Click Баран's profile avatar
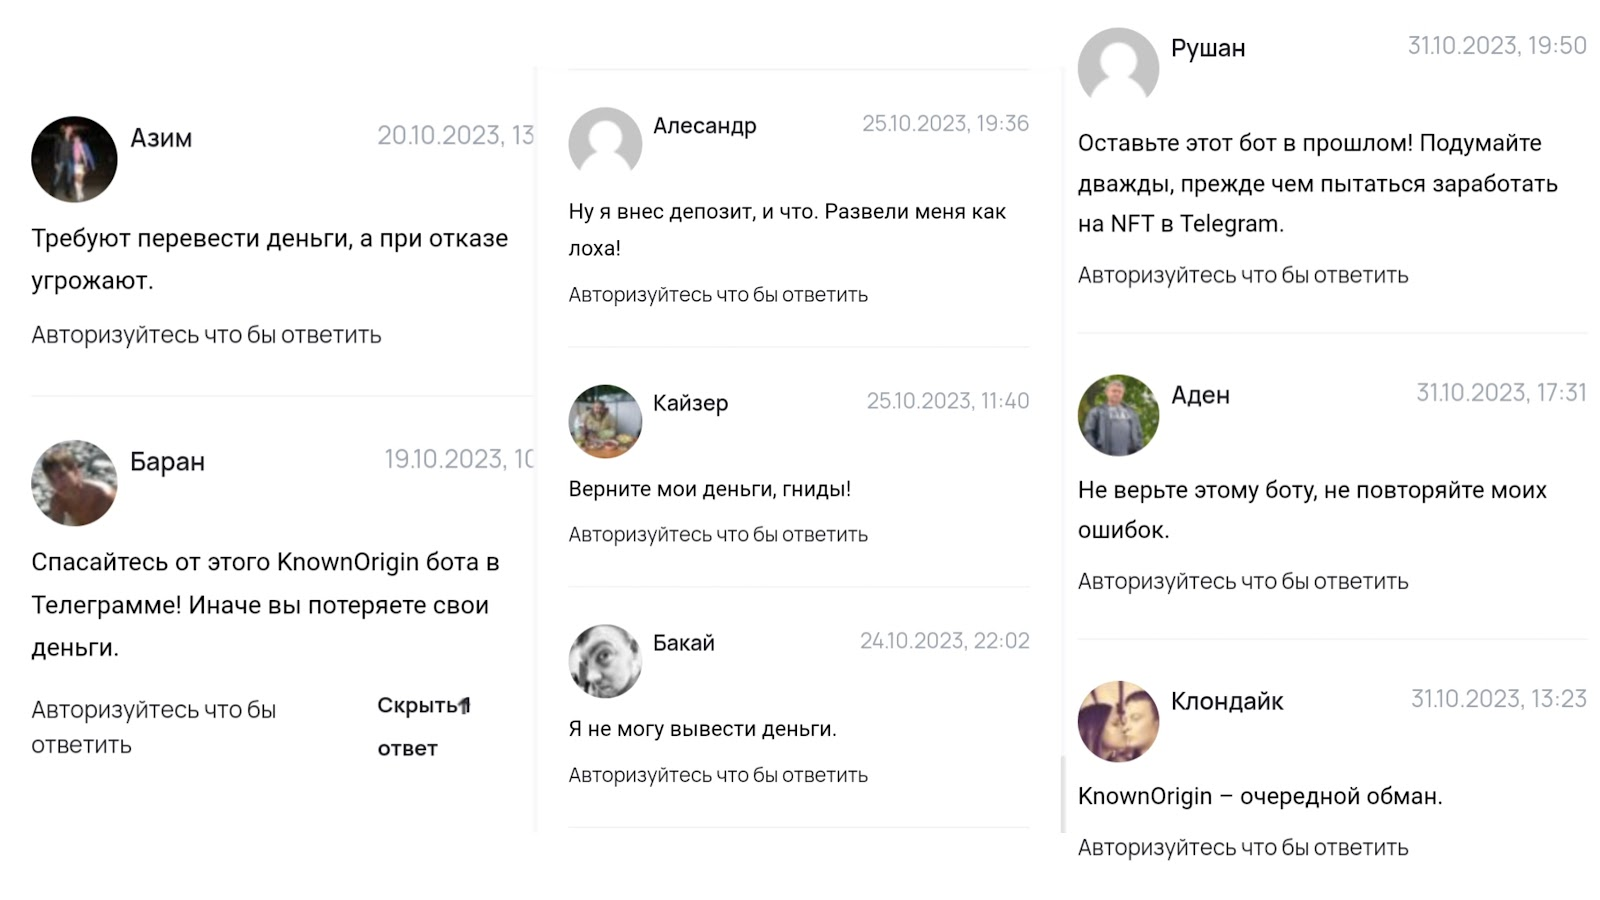1600x900 pixels. point(74,483)
